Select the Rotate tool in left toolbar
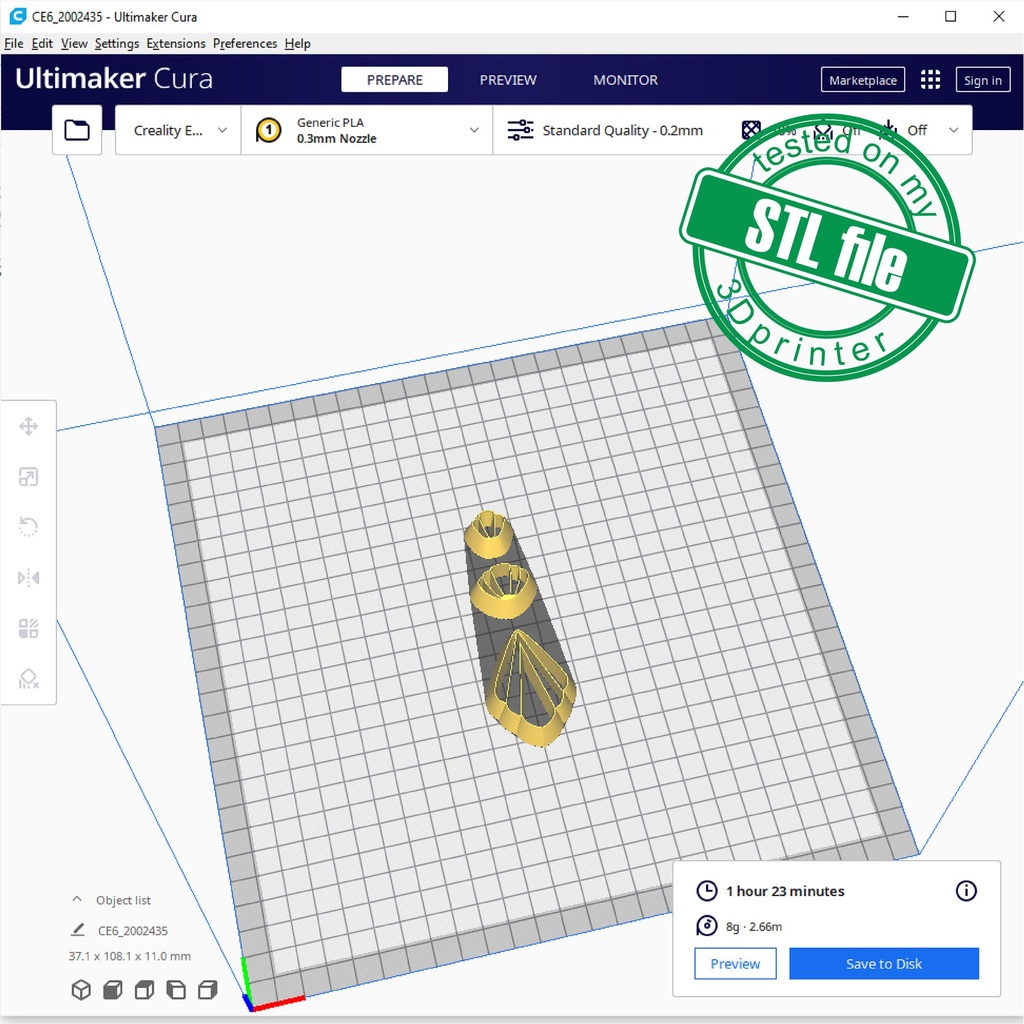1024x1024 pixels. tap(28, 527)
